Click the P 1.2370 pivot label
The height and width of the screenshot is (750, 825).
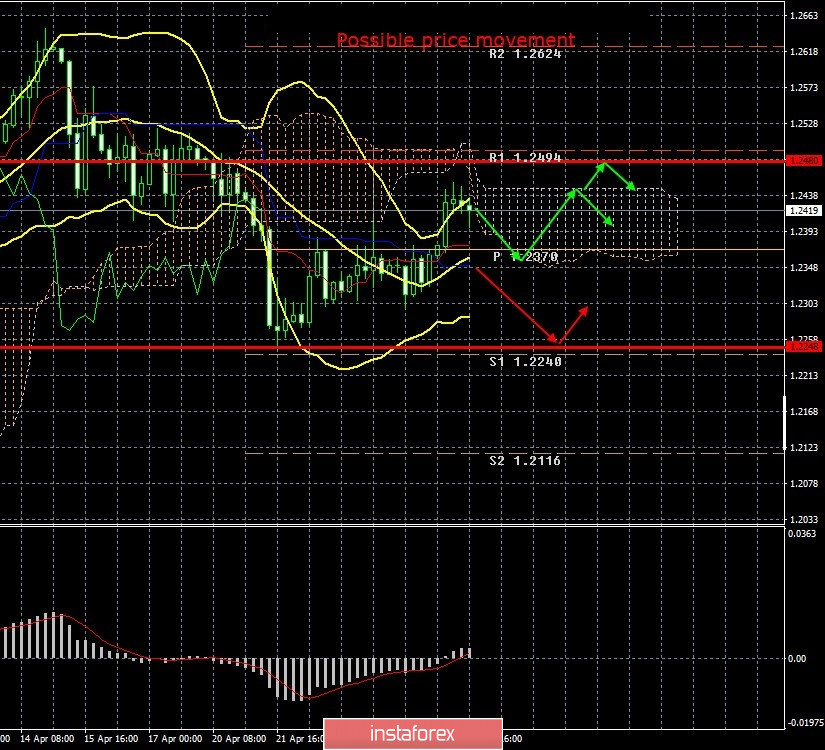point(525,257)
